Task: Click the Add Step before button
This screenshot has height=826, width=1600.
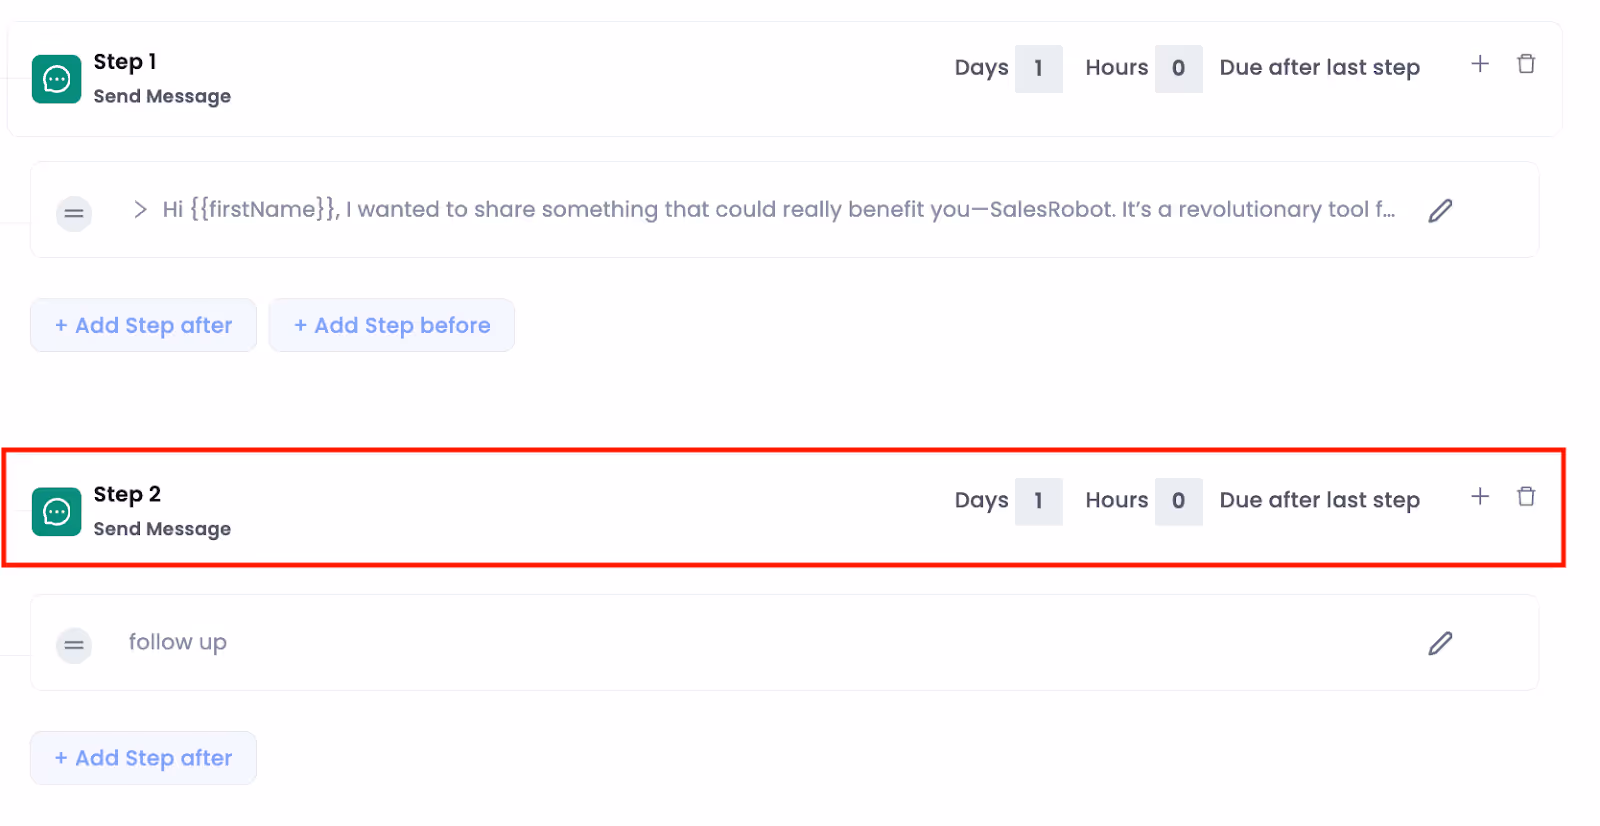Action: click(391, 325)
